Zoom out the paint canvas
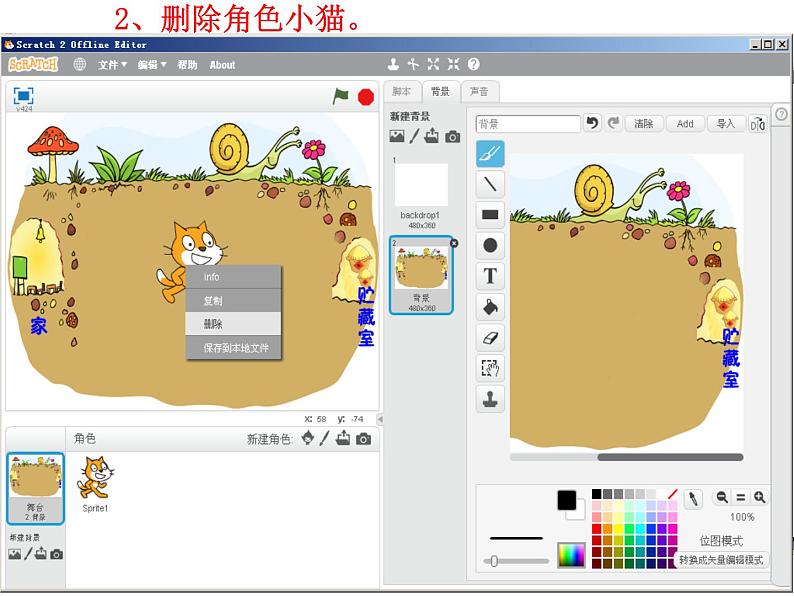 click(x=722, y=497)
